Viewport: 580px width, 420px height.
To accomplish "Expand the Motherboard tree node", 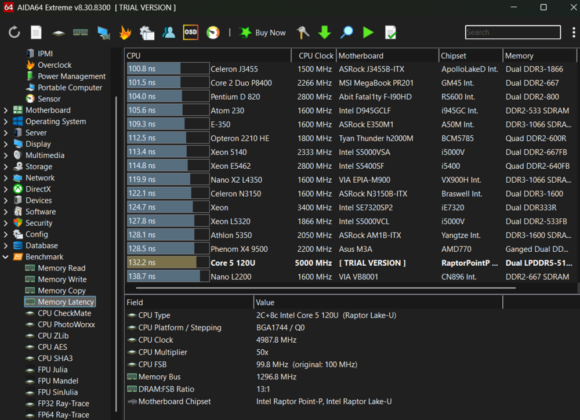I will 6,110.
